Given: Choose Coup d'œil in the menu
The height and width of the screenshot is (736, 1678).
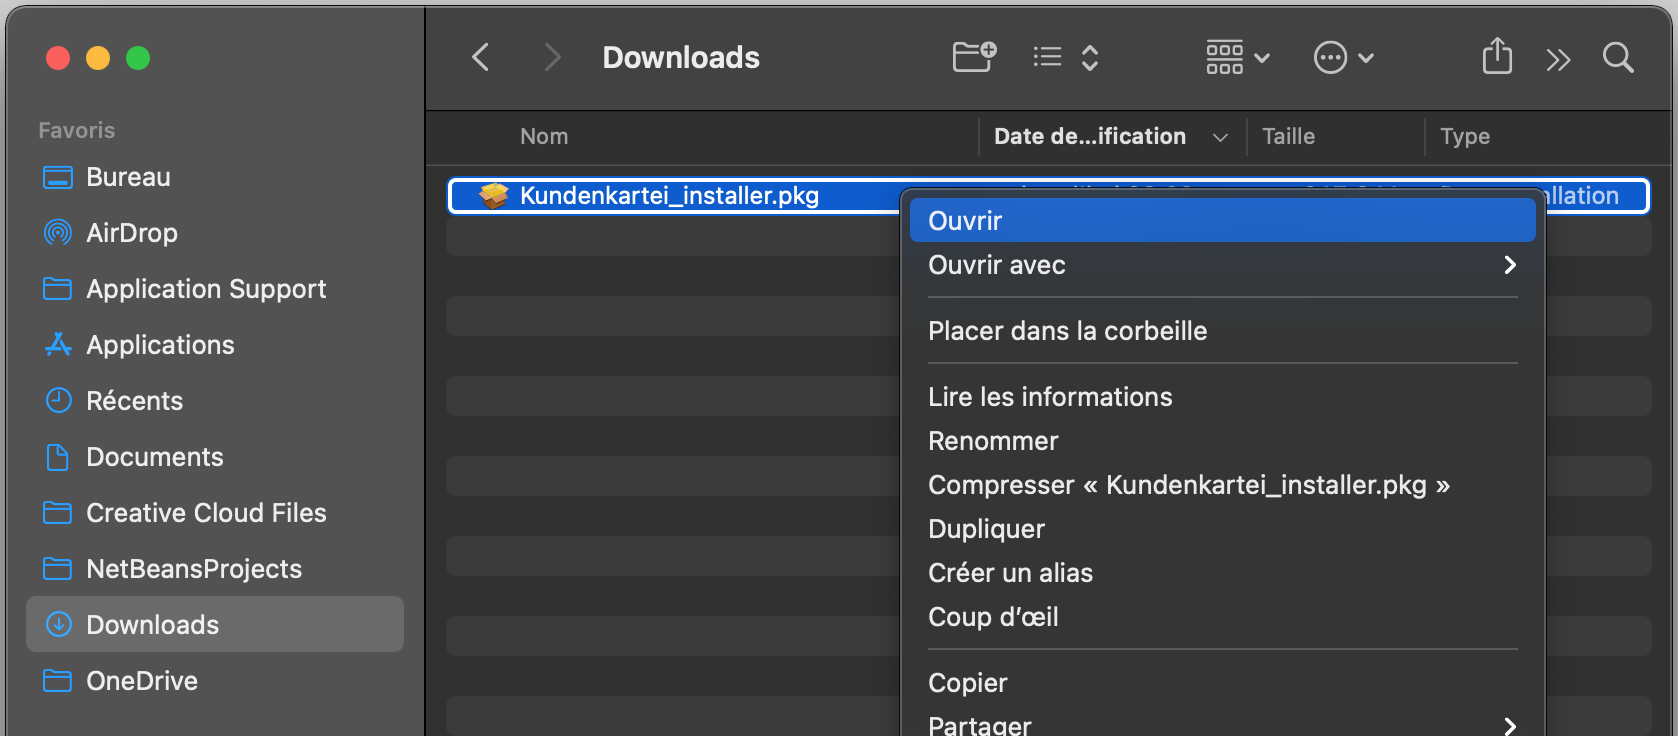Looking at the screenshot, I should (x=1222, y=616).
